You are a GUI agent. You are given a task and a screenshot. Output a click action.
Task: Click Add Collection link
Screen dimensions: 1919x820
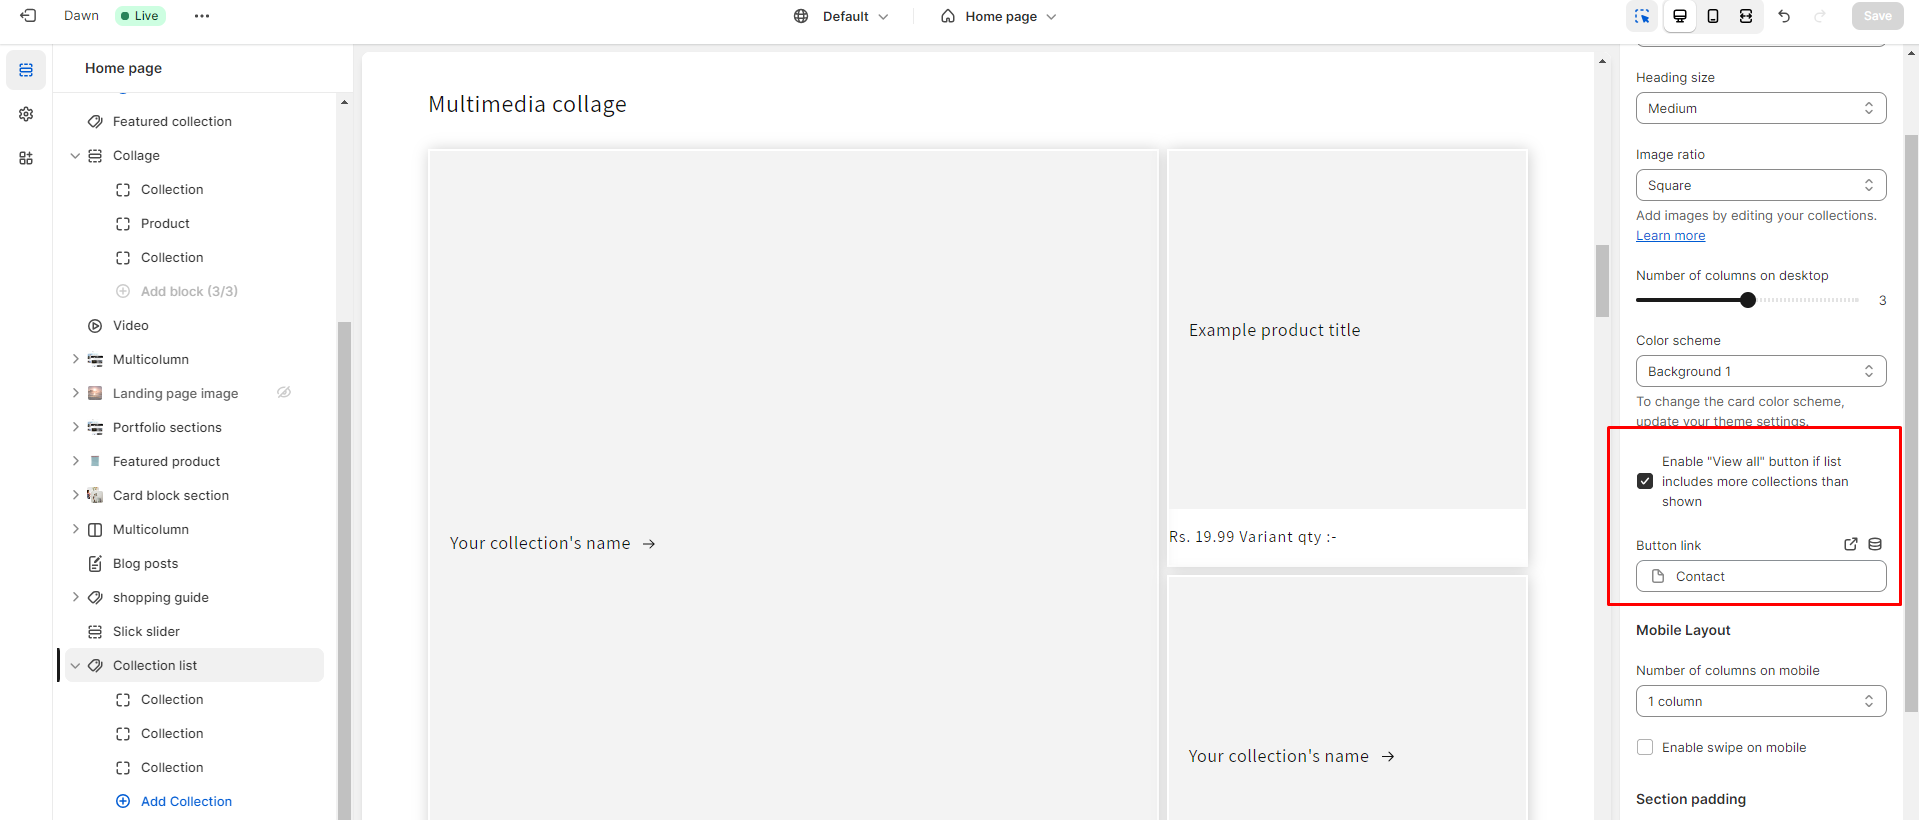(186, 801)
